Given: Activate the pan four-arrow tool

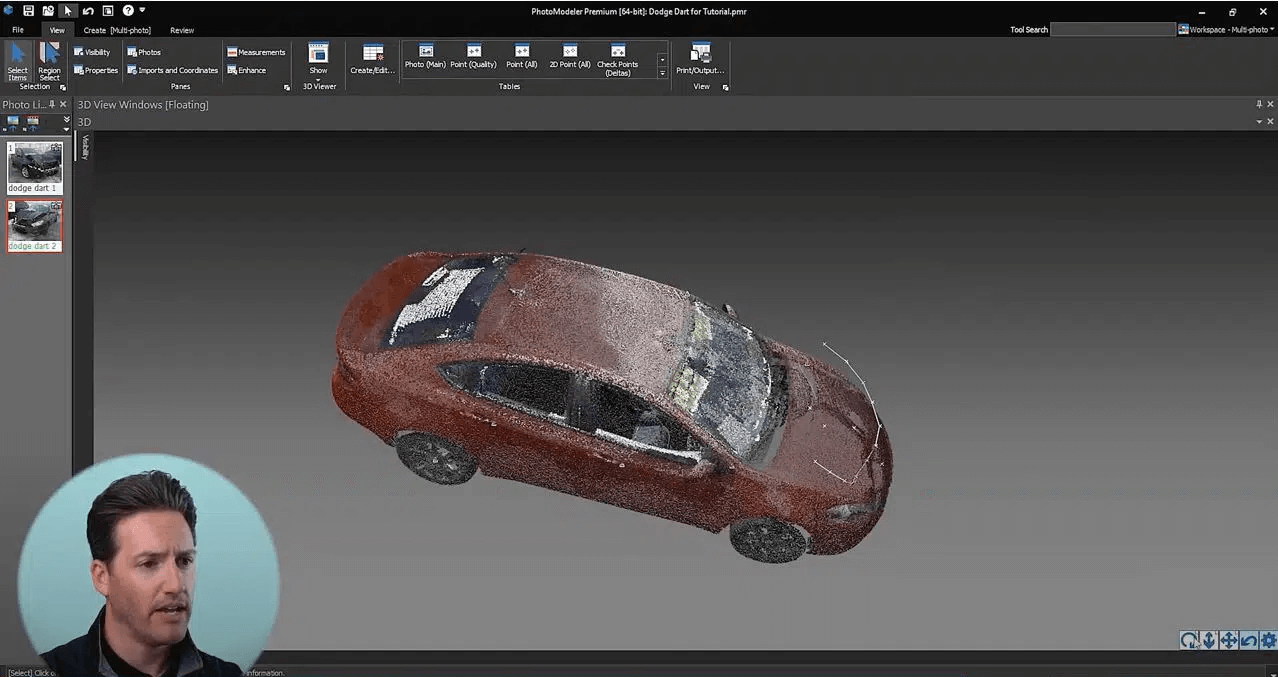Looking at the screenshot, I should pos(1229,640).
